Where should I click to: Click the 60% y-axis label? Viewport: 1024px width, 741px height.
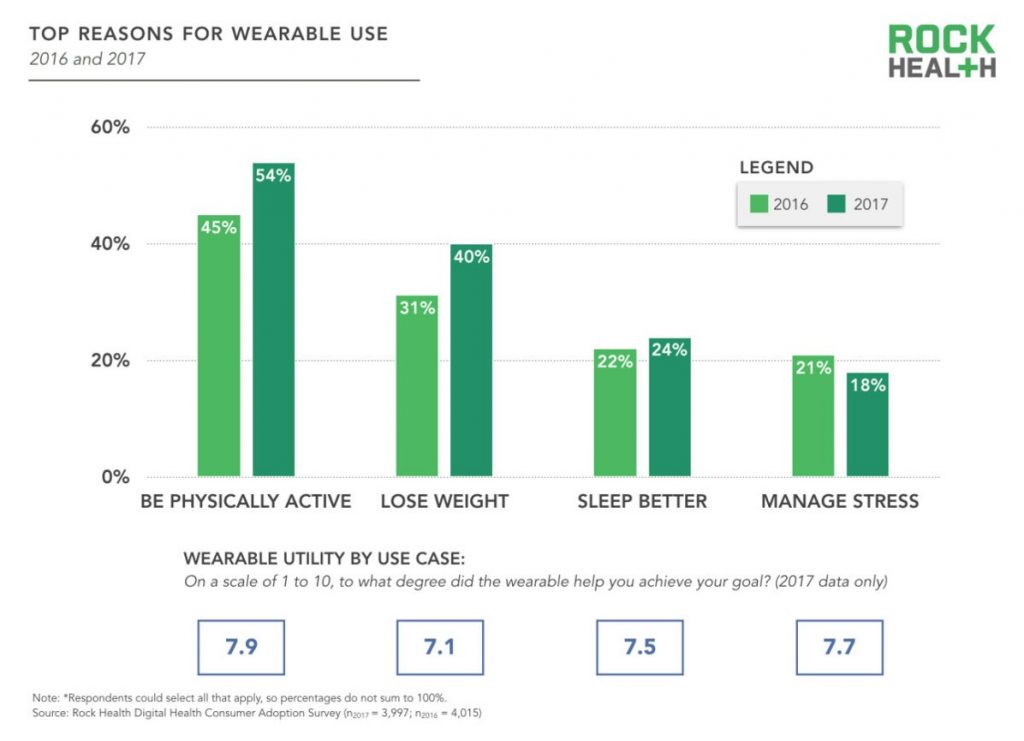[112, 128]
